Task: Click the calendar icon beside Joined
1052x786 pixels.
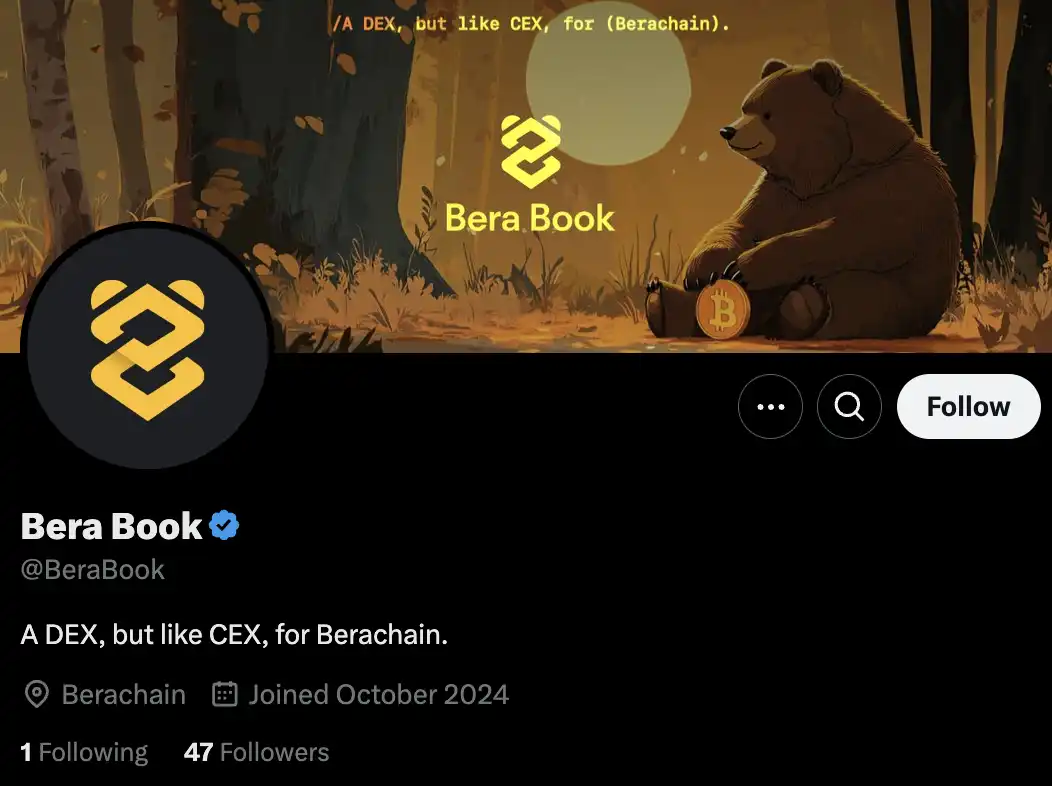Action: click(225, 694)
